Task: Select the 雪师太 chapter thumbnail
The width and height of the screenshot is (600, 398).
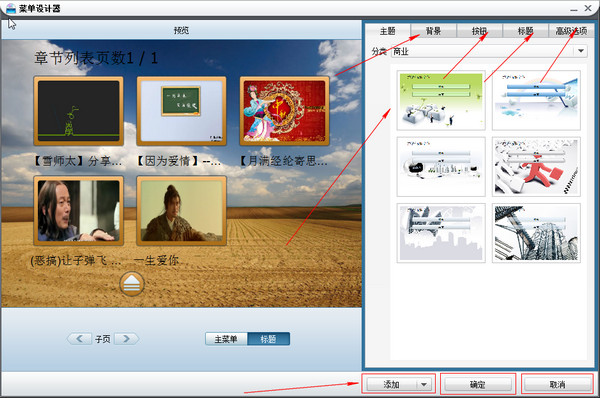Action: [78, 111]
